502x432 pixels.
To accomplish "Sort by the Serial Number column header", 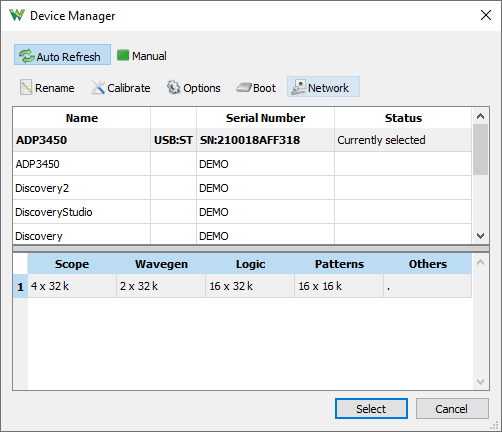I will (x=265, y=118).
